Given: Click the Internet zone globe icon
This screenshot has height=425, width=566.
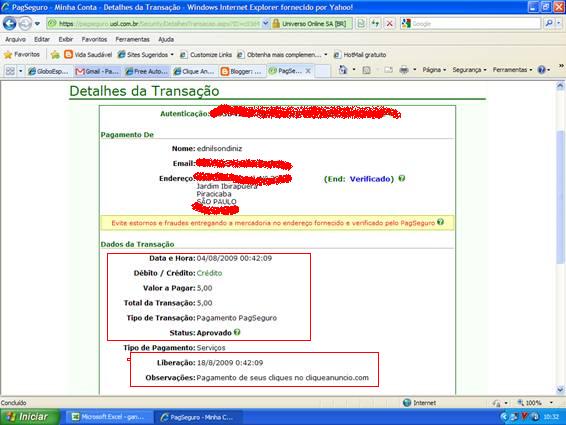Looking at the screenshot, I should click(x=407, y=403).
